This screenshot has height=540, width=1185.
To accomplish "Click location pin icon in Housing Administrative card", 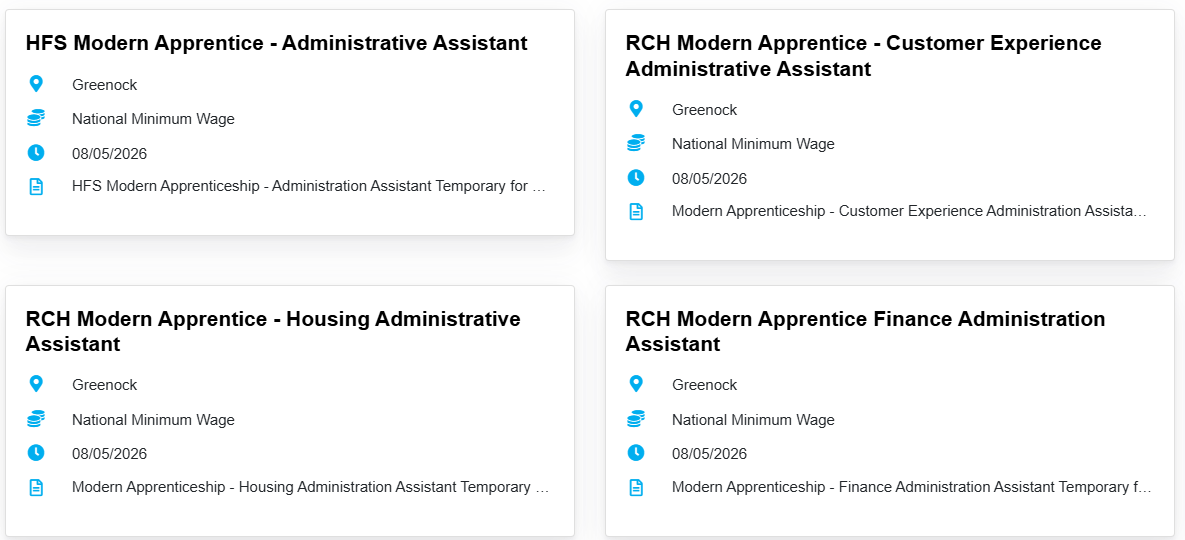I will pyautogui.click(x=36, y=384).
